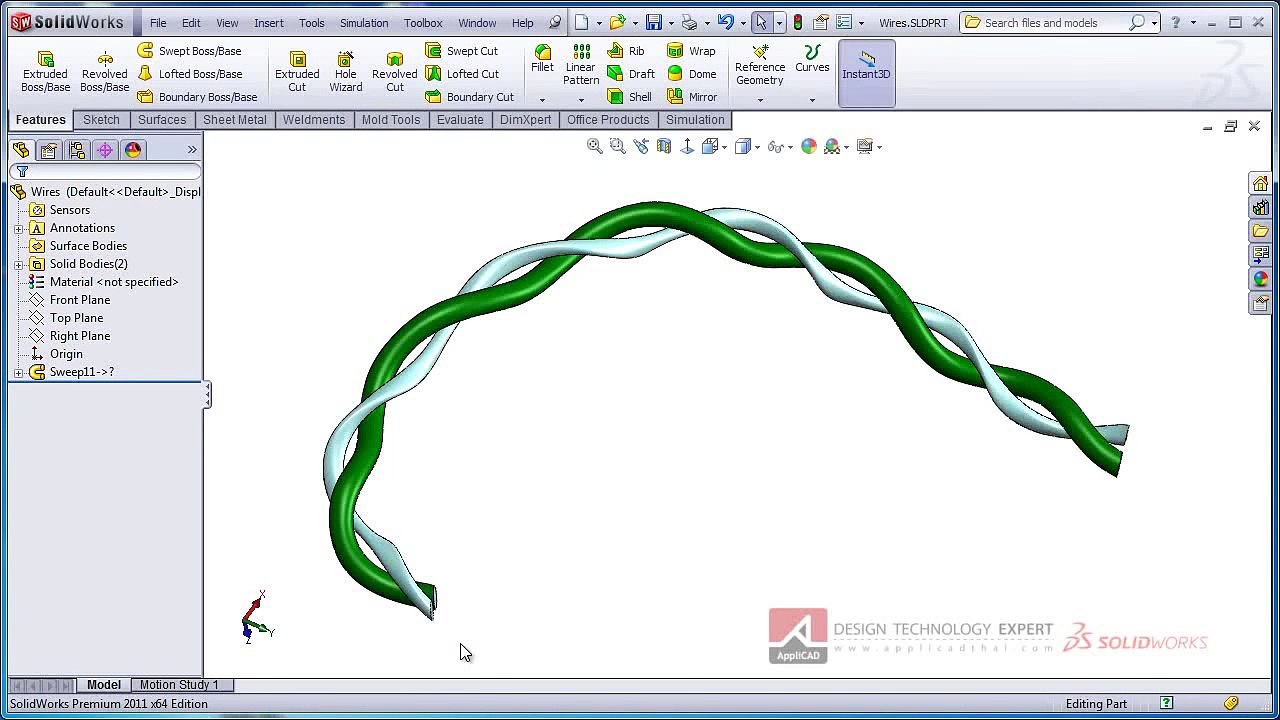The height and width of the screenshot is (720, 1280).
Task: Open the ConfigurationManager tab
Action: 77,150
